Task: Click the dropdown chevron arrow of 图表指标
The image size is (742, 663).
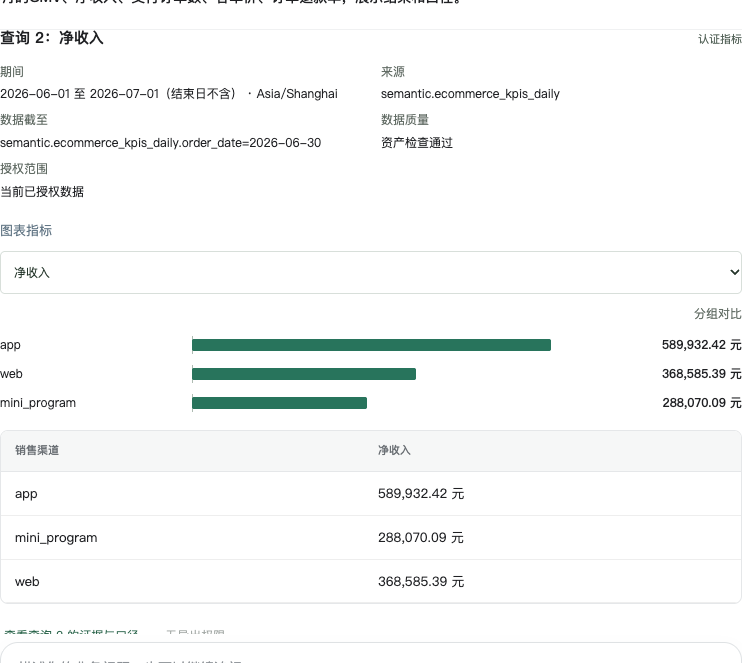Action: (x=734, y=272)
